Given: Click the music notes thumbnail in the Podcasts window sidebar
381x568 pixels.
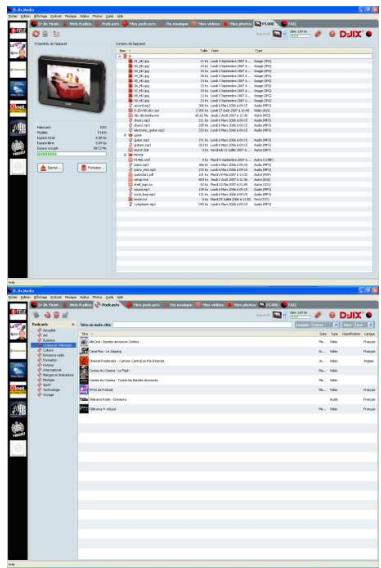Looking at the screenshot, I should 18,409.
